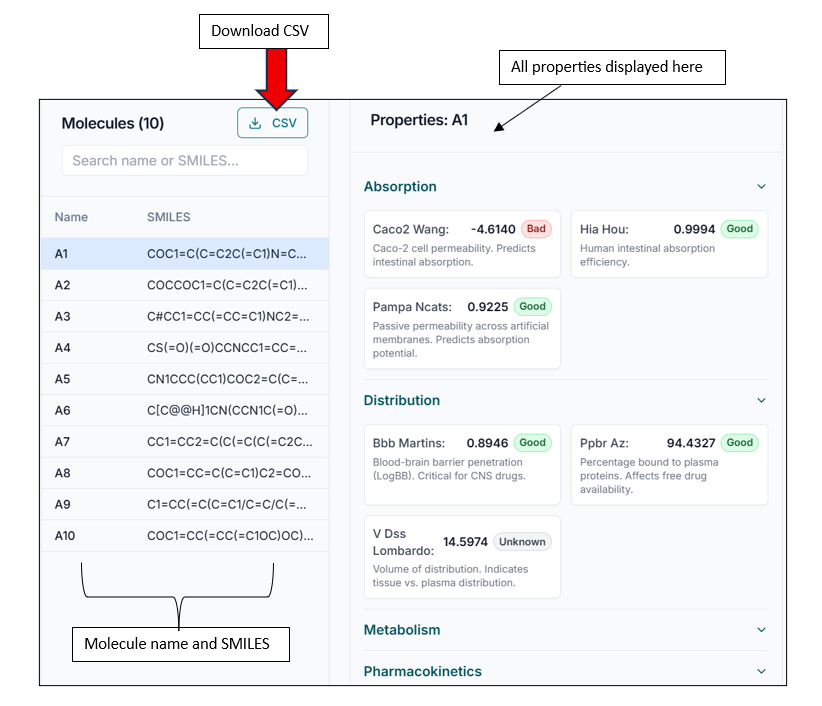
Task: Click the Unknown badge on V Dss Lombardo
Action: (522, 542)
